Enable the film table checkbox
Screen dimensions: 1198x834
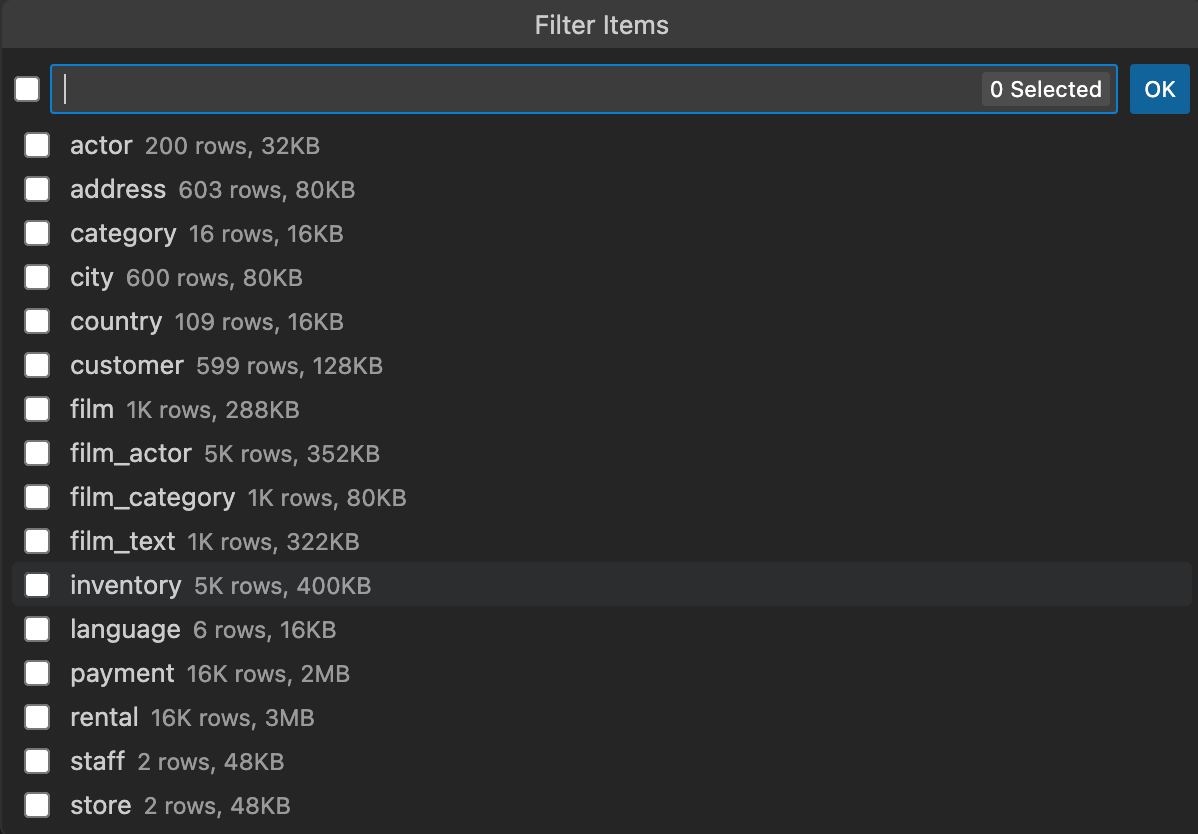click(x=37, y=409)
